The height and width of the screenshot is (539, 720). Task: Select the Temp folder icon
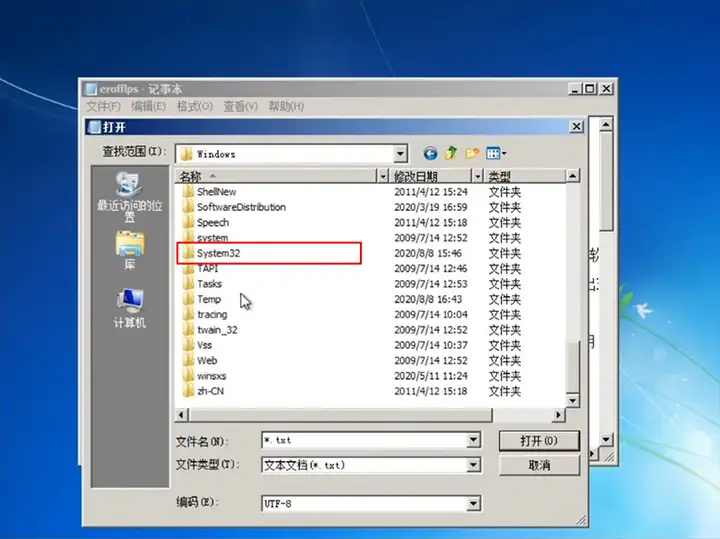click(188, 299)
